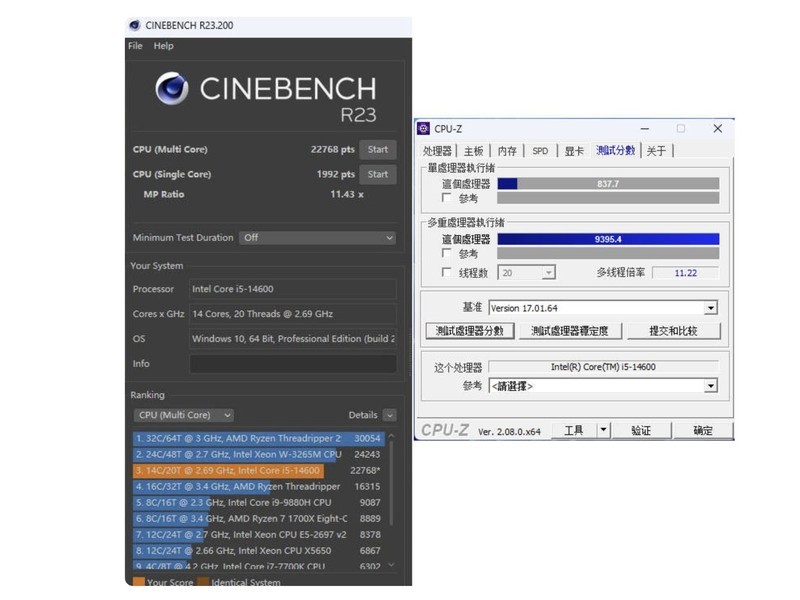Open the 工具 dropdown arrow
Image resolution: width=800 pixels, height=600 pixels.
click(603, 431)
